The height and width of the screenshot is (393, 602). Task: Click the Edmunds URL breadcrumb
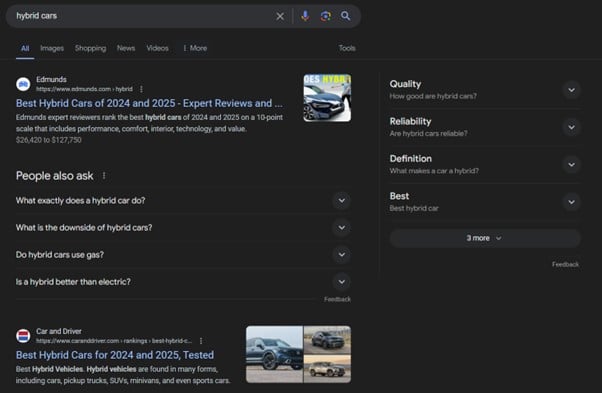[x=84, y=89]
